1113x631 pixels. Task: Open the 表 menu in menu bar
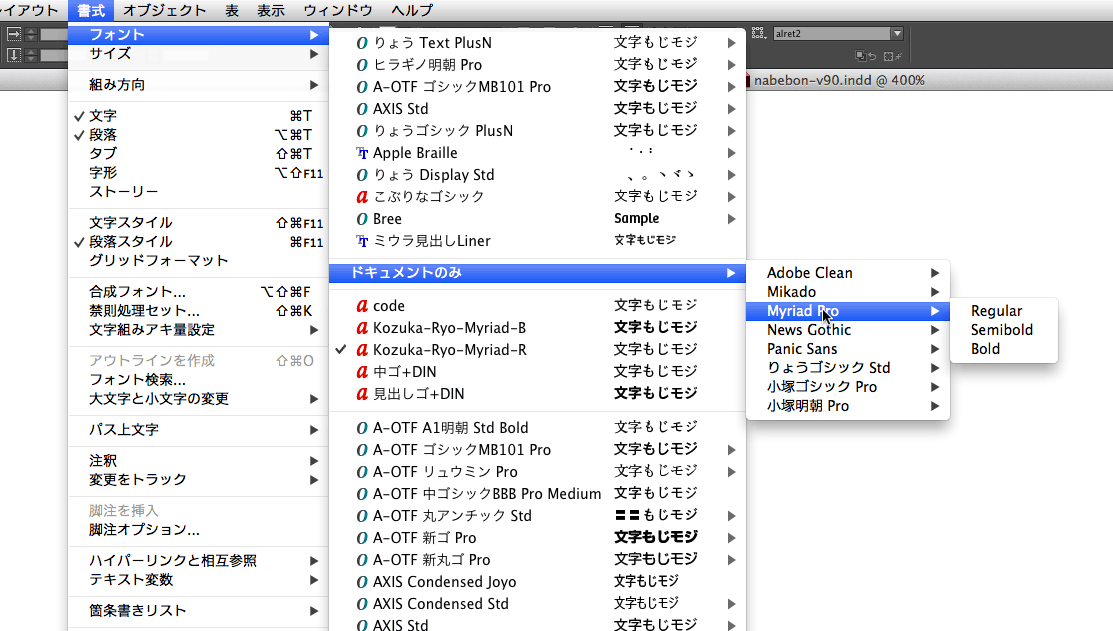click(x=232, y=11)
